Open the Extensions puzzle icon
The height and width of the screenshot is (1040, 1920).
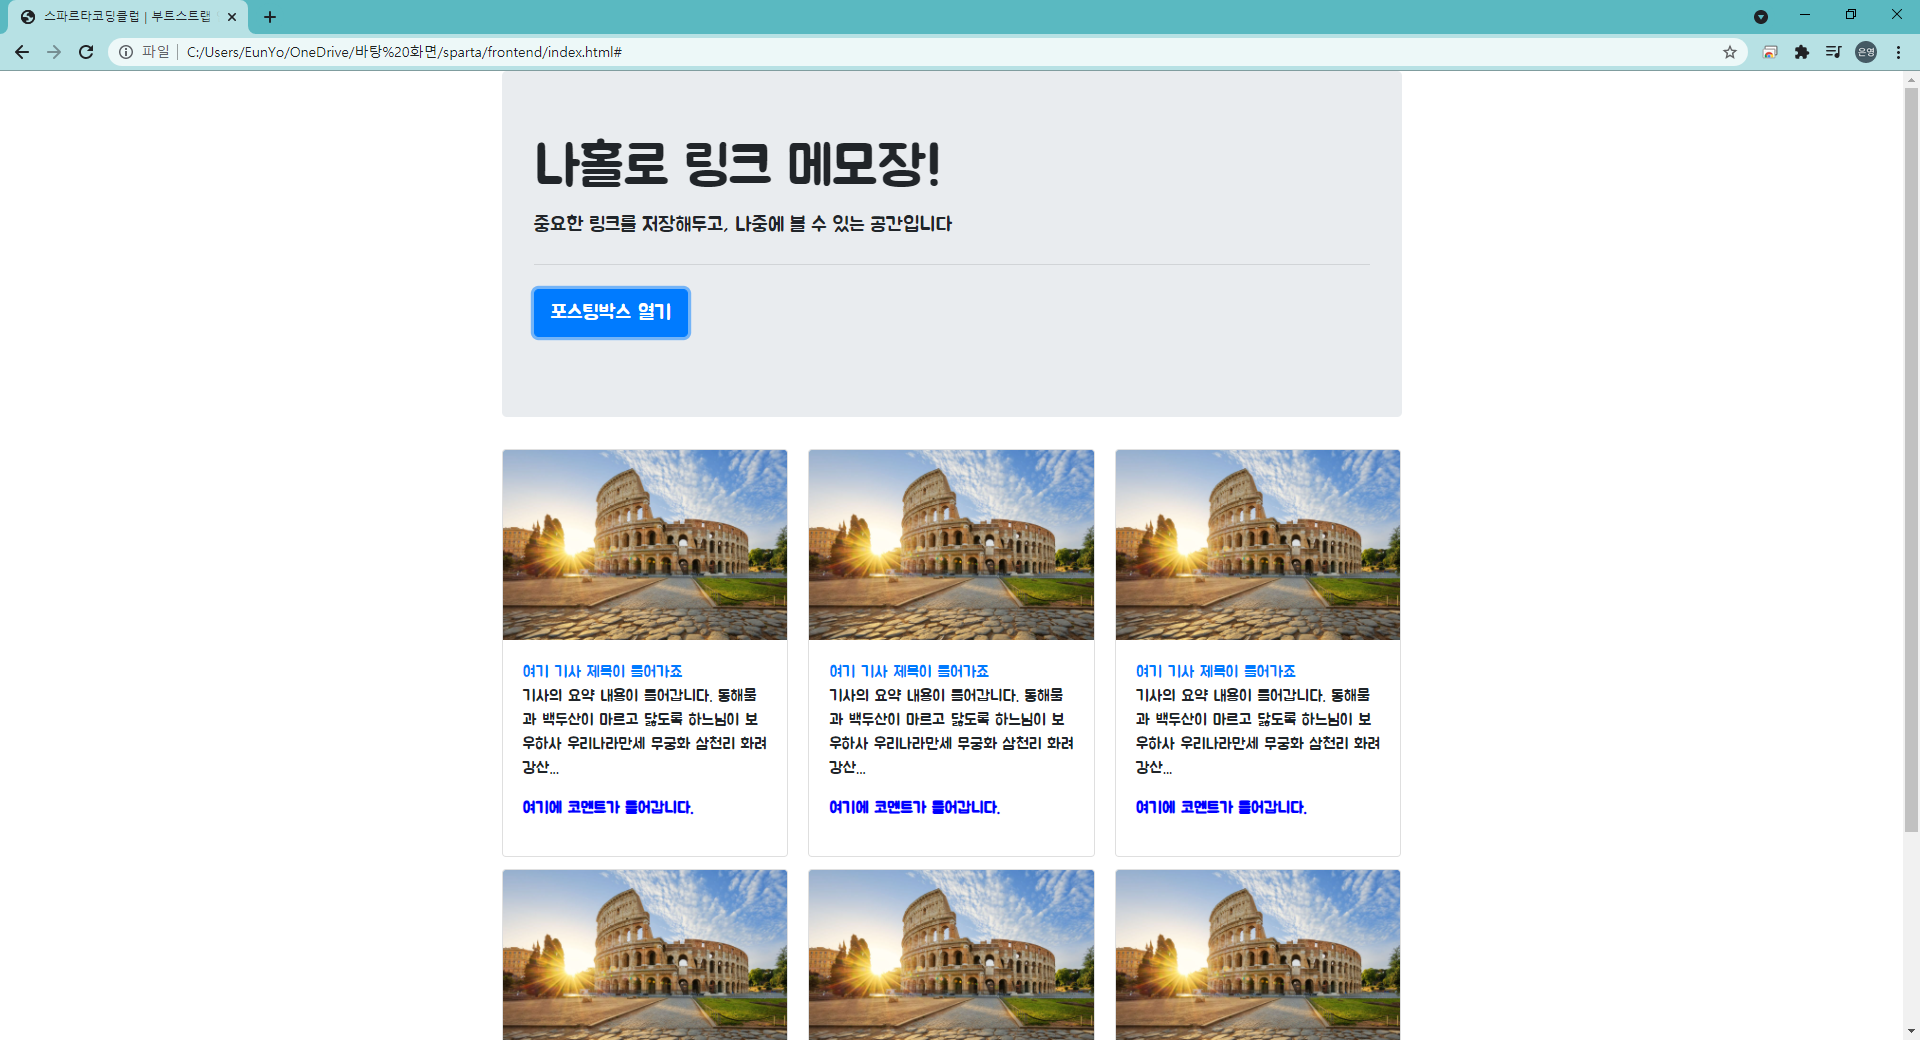[1802, 52]
